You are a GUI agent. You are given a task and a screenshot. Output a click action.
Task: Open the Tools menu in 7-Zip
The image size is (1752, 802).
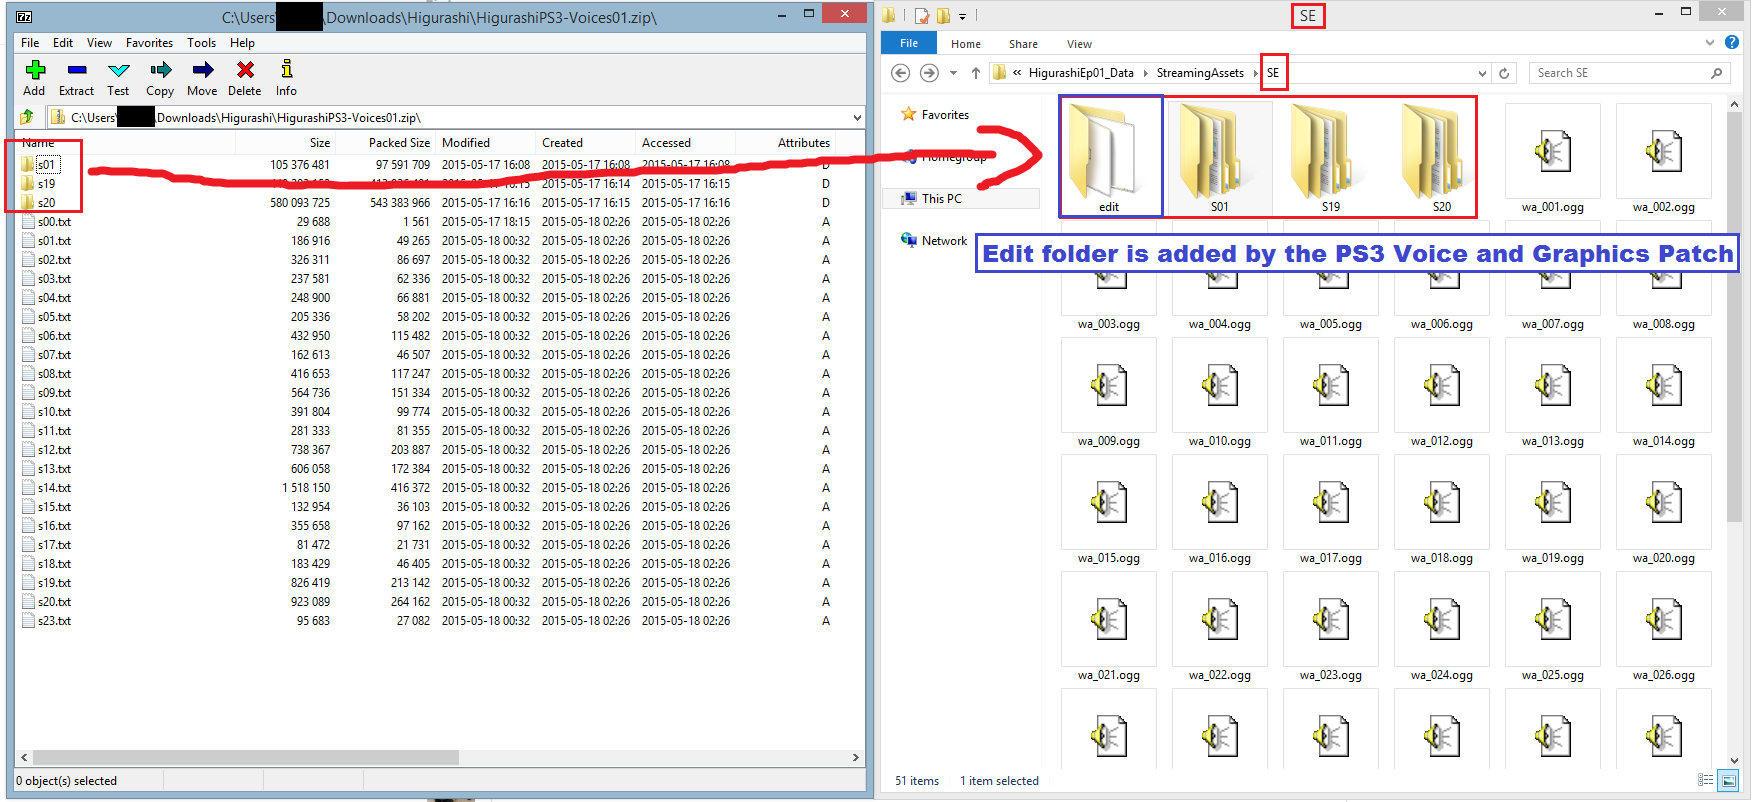pos(201,43)
